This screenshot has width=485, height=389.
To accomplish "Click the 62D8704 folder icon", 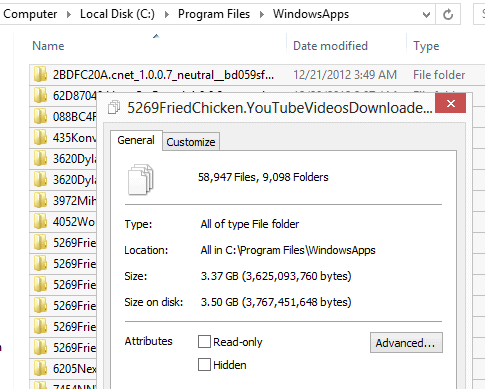I will [40, 96].
